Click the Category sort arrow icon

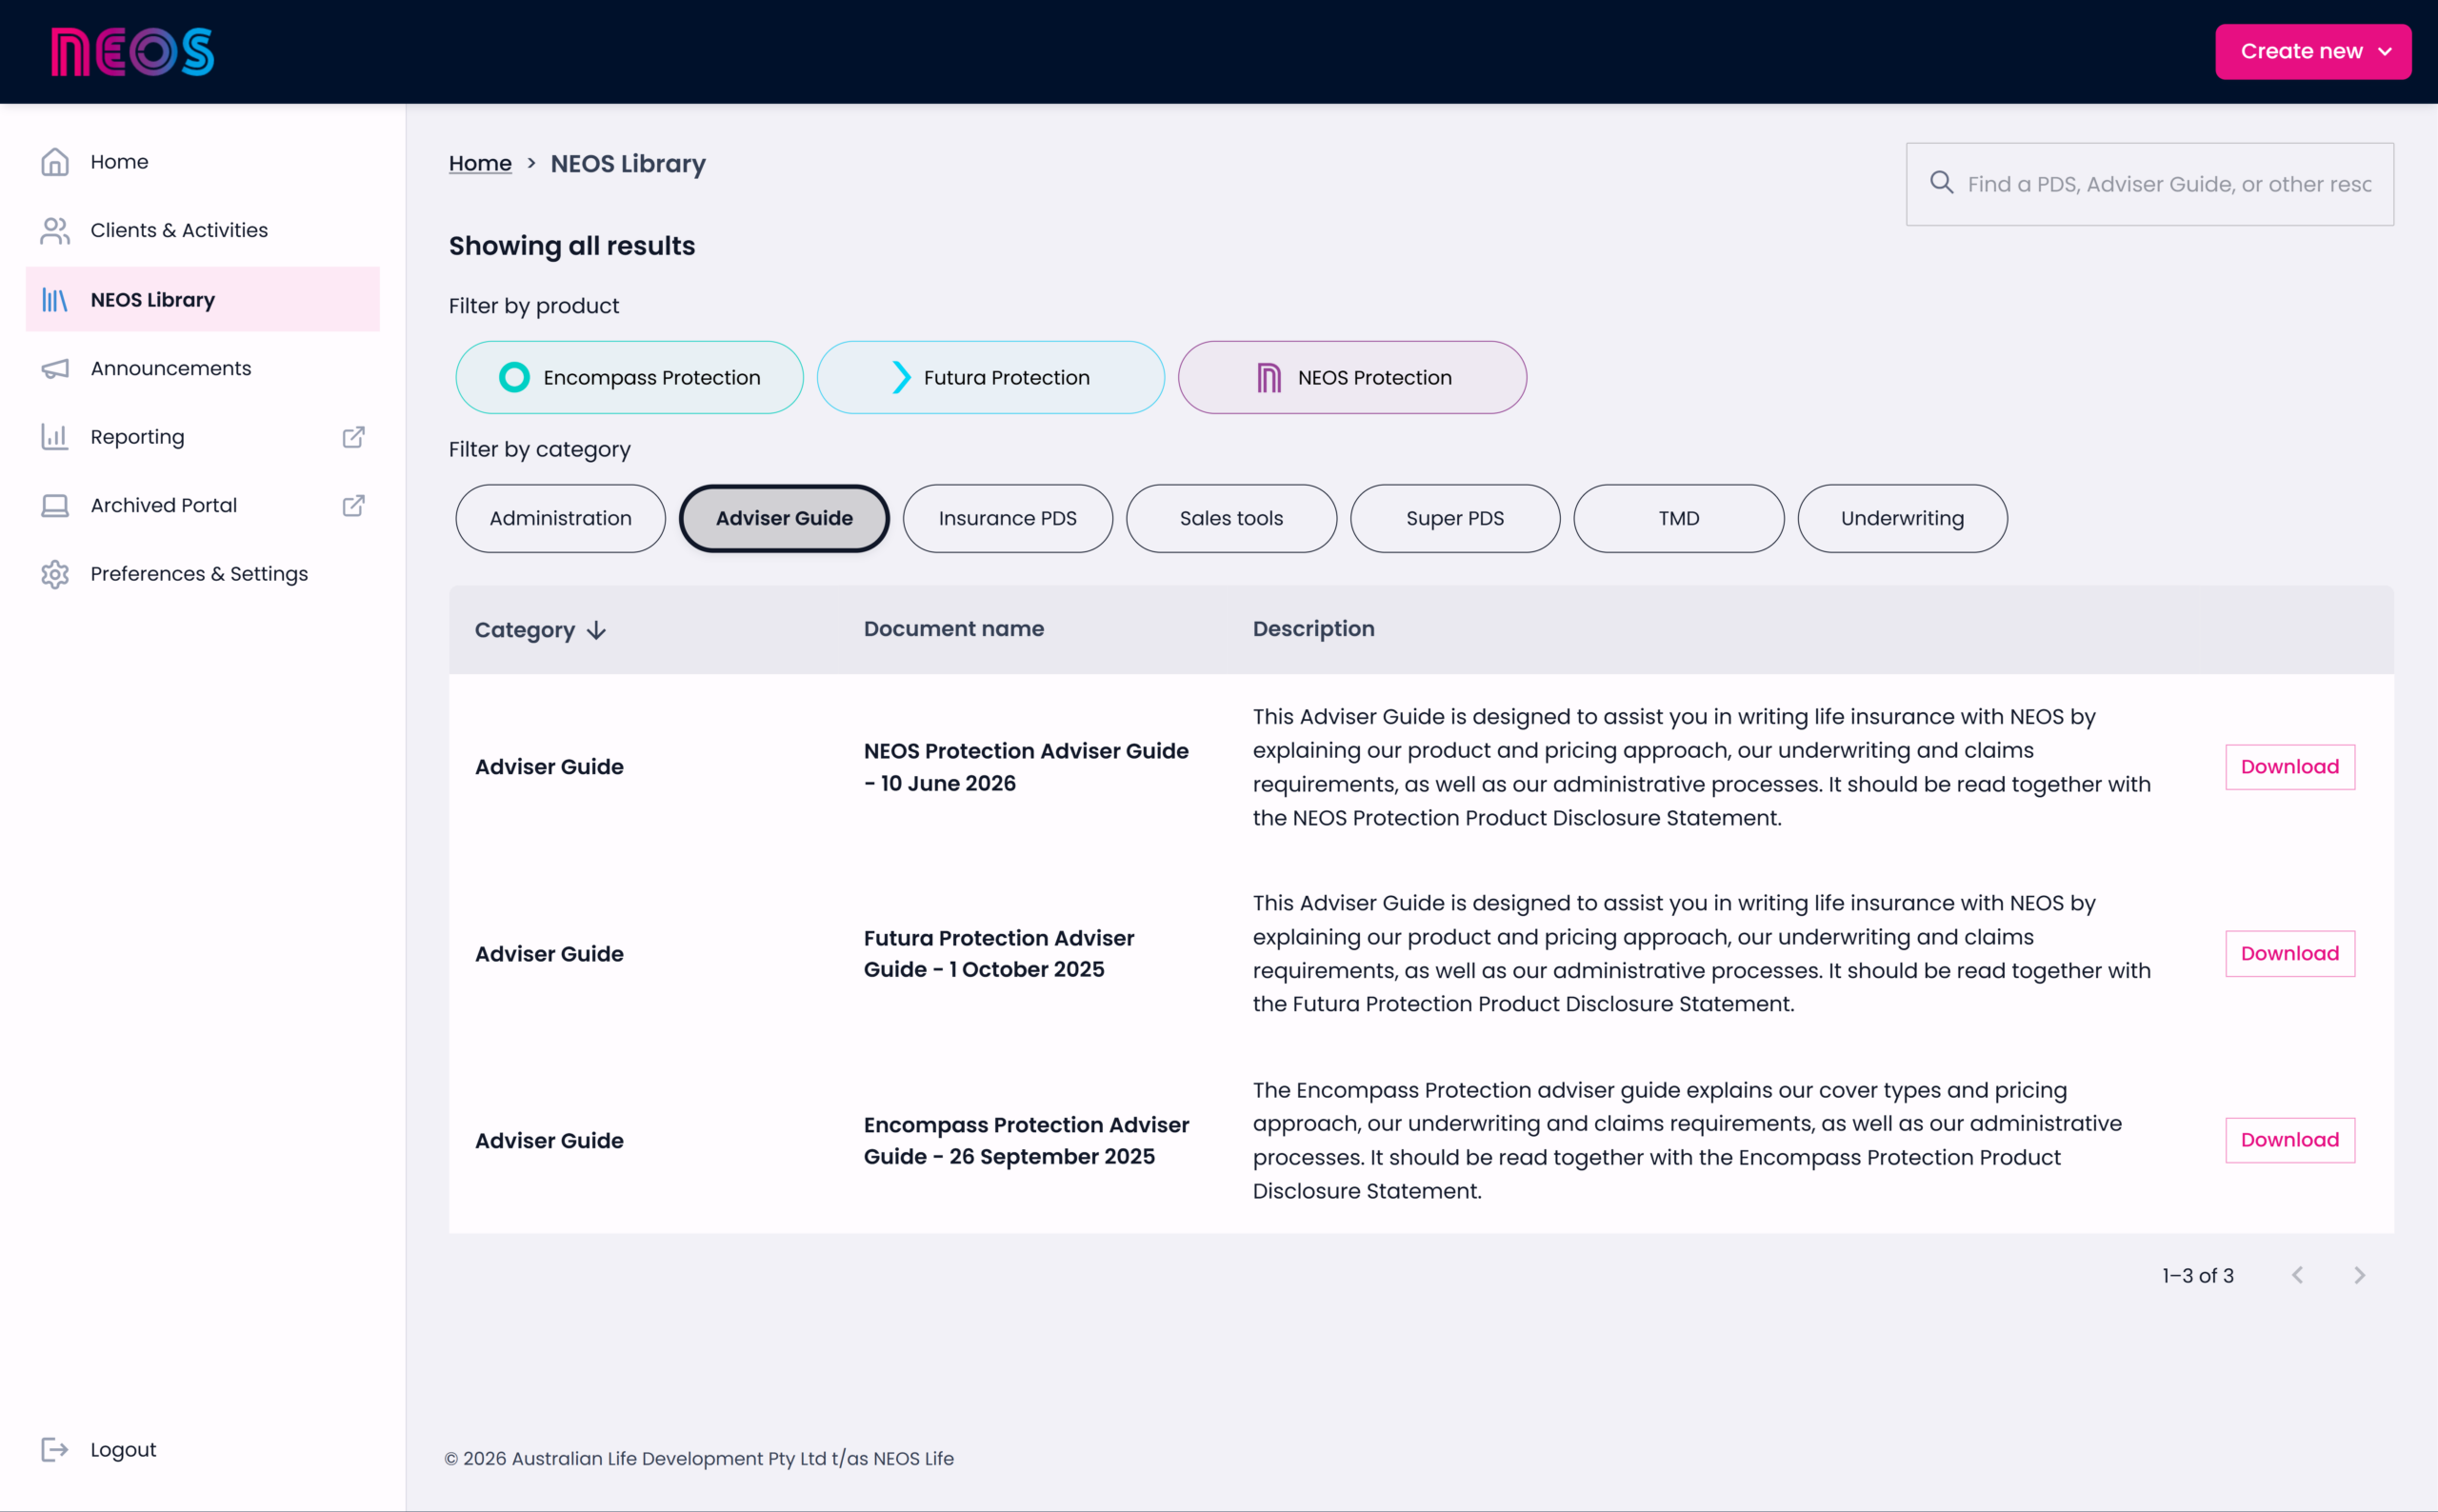[x=596, y=630]
